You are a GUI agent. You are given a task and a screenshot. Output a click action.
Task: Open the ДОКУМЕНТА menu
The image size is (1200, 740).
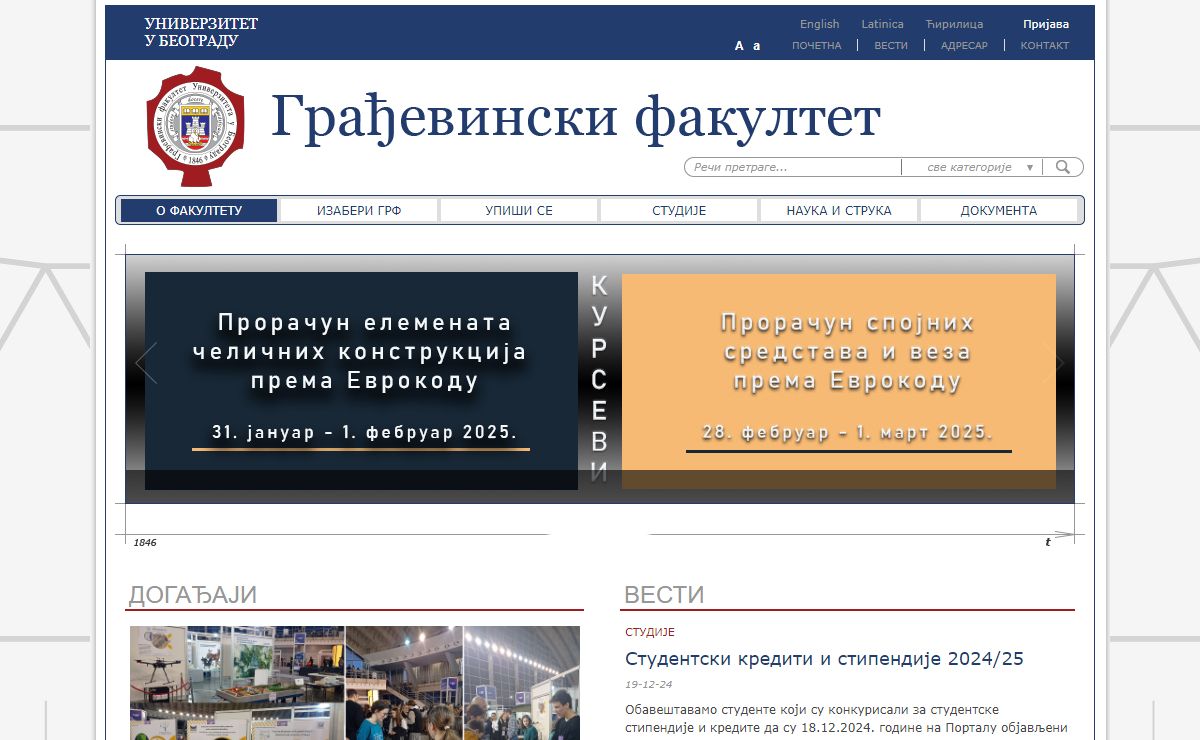pyautogui.click(x=999, y=210)
